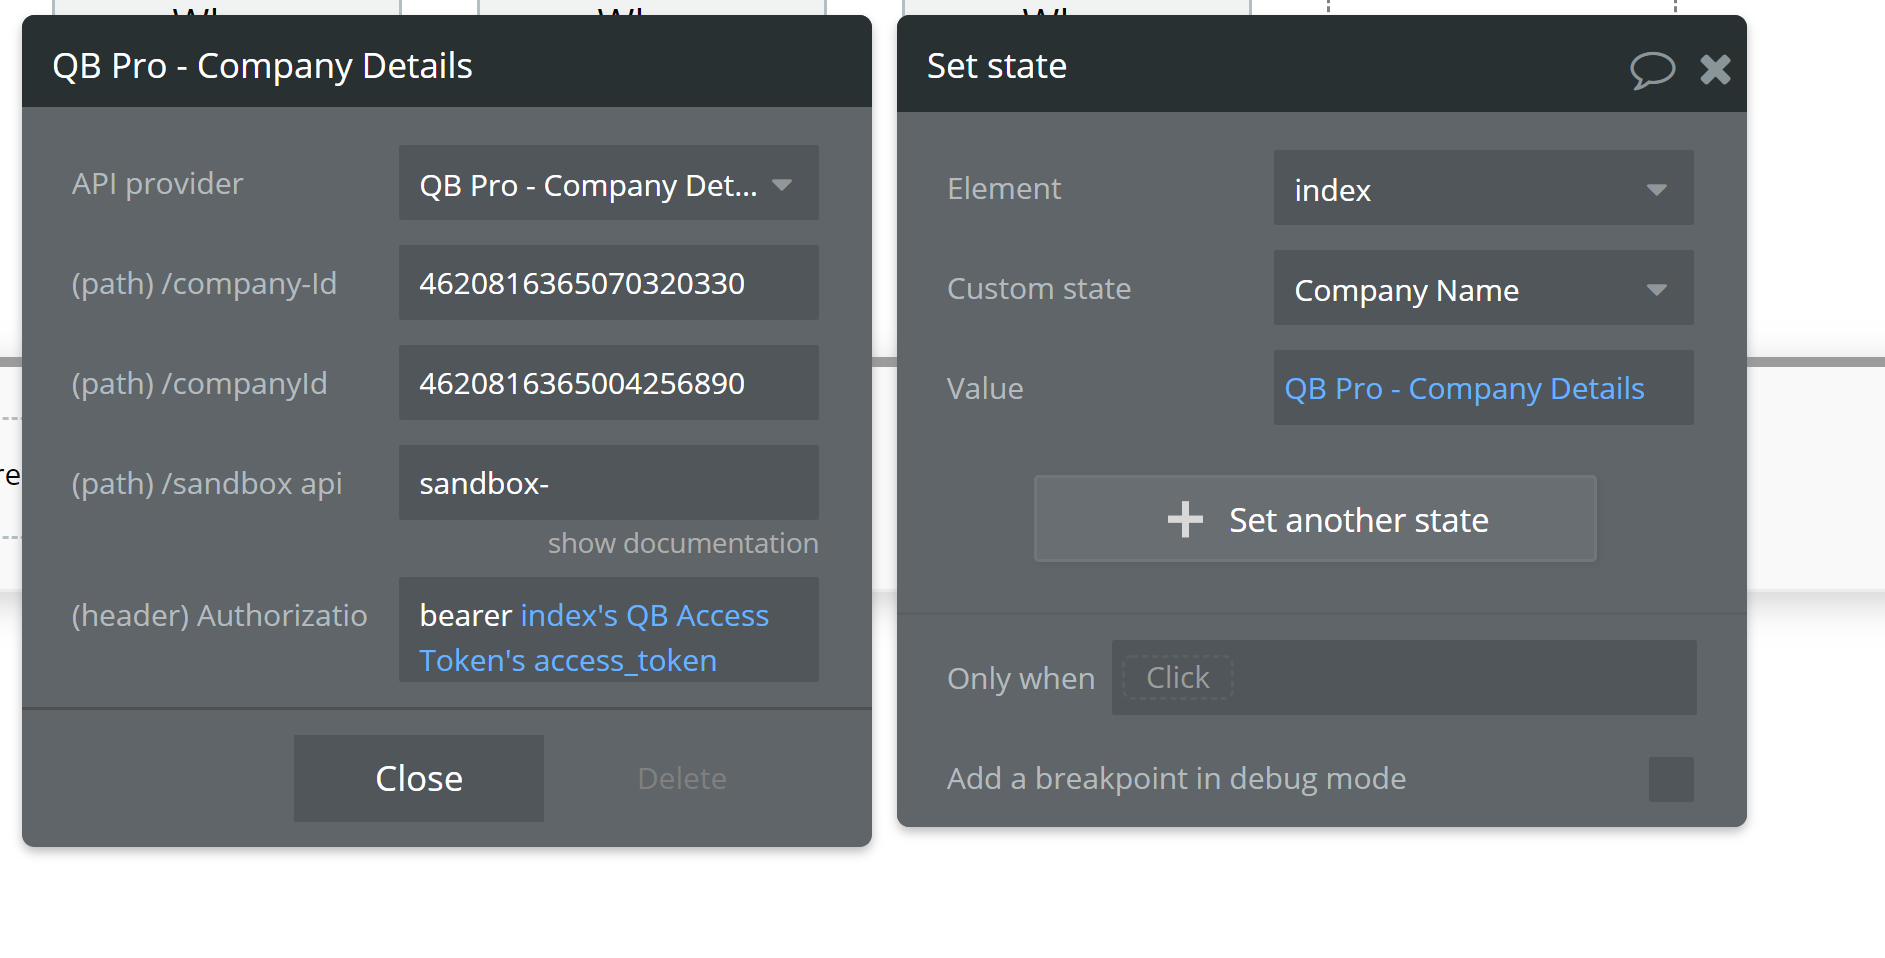Select the QB Pro - Company Details panel title
The height and width of the screenshot is (958, 1885).
pos(262,66)
